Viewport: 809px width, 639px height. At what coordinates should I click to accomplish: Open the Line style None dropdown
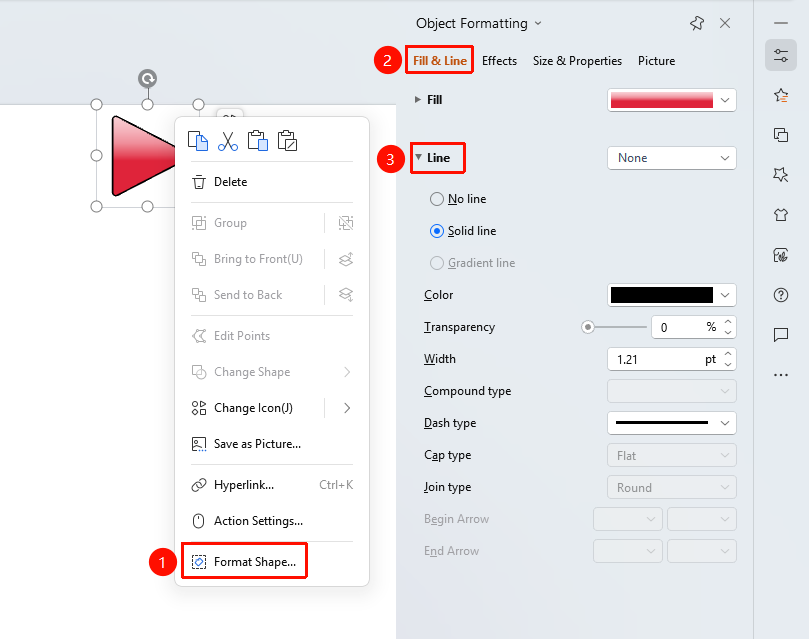coord(671,158)
